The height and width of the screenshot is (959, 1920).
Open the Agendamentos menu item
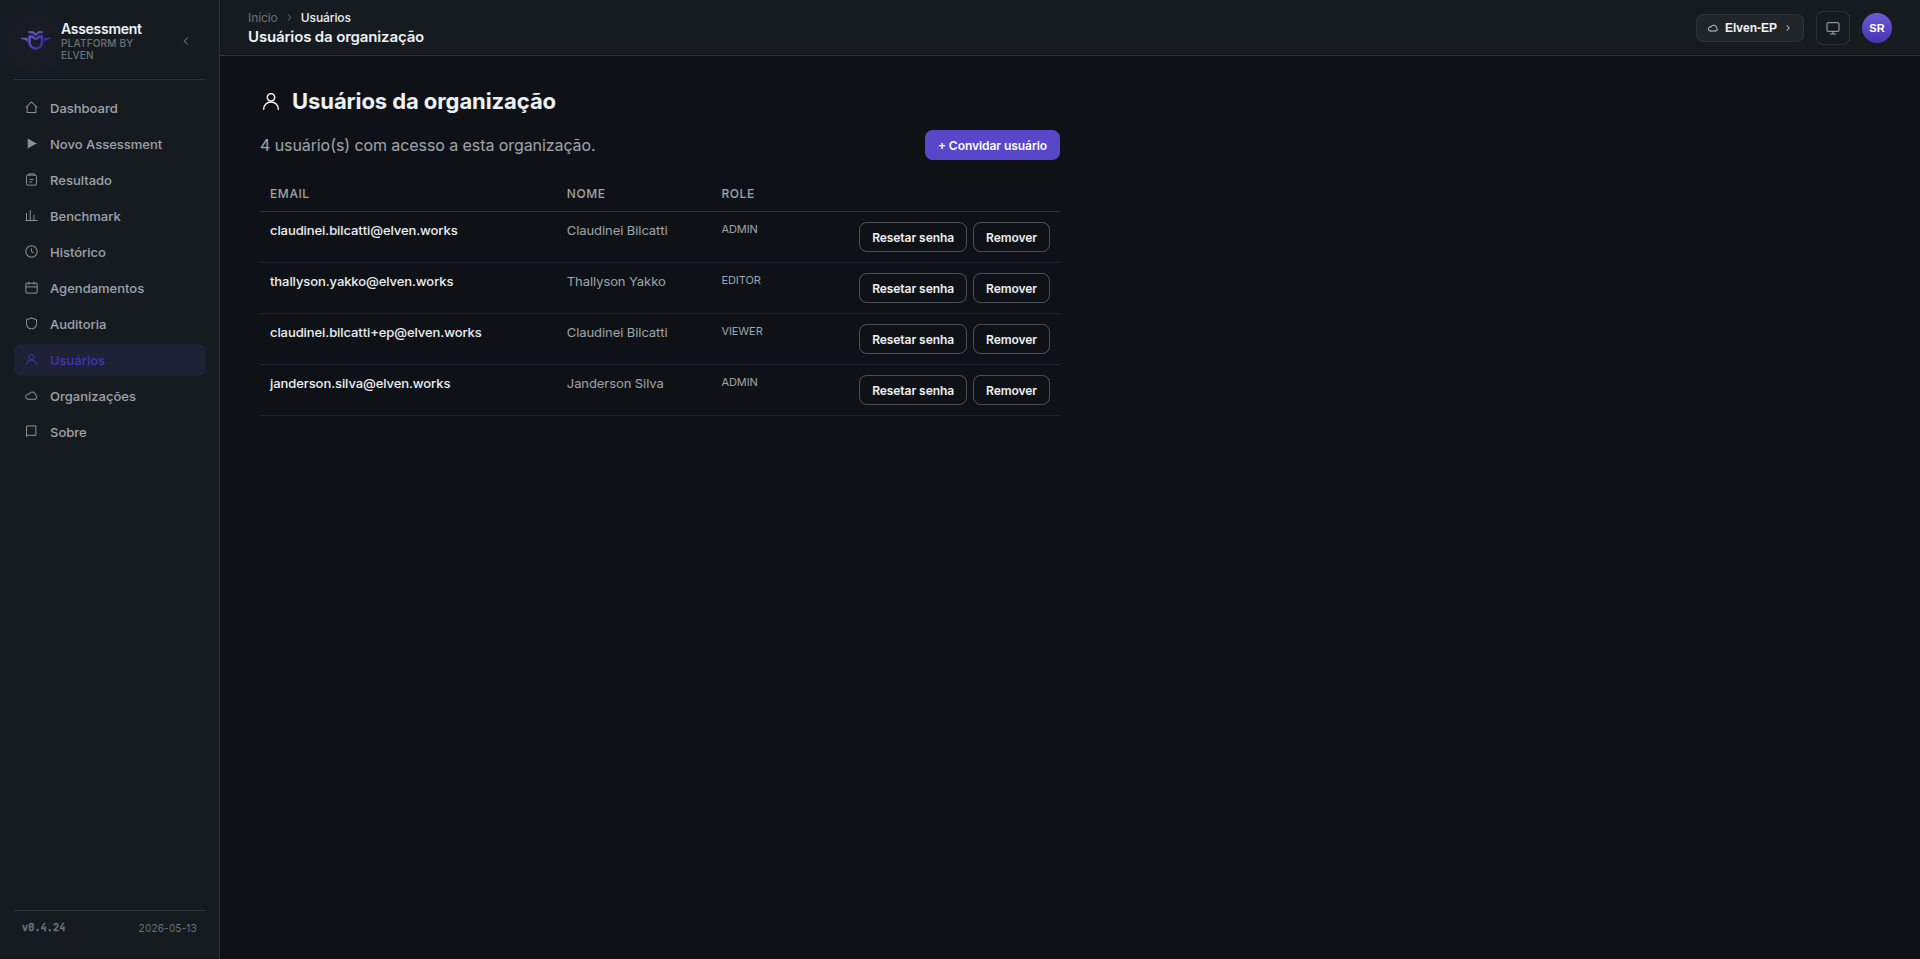click(109, 288)
